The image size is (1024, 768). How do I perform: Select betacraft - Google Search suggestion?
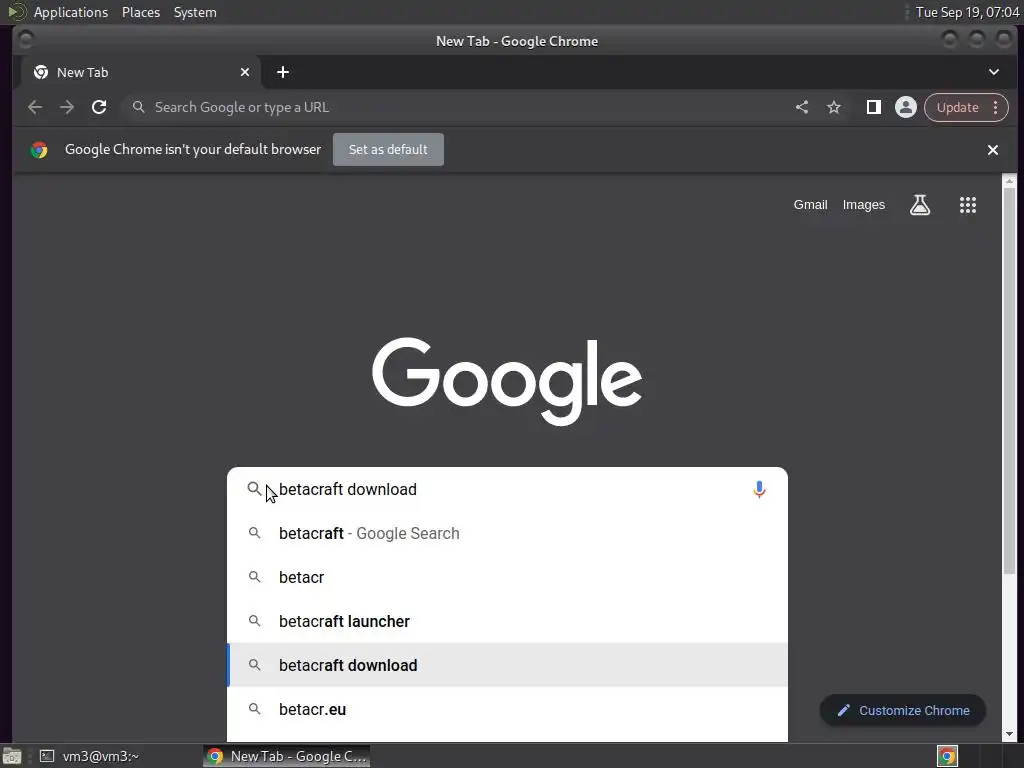pyautogui.click(x=507, y=534)
